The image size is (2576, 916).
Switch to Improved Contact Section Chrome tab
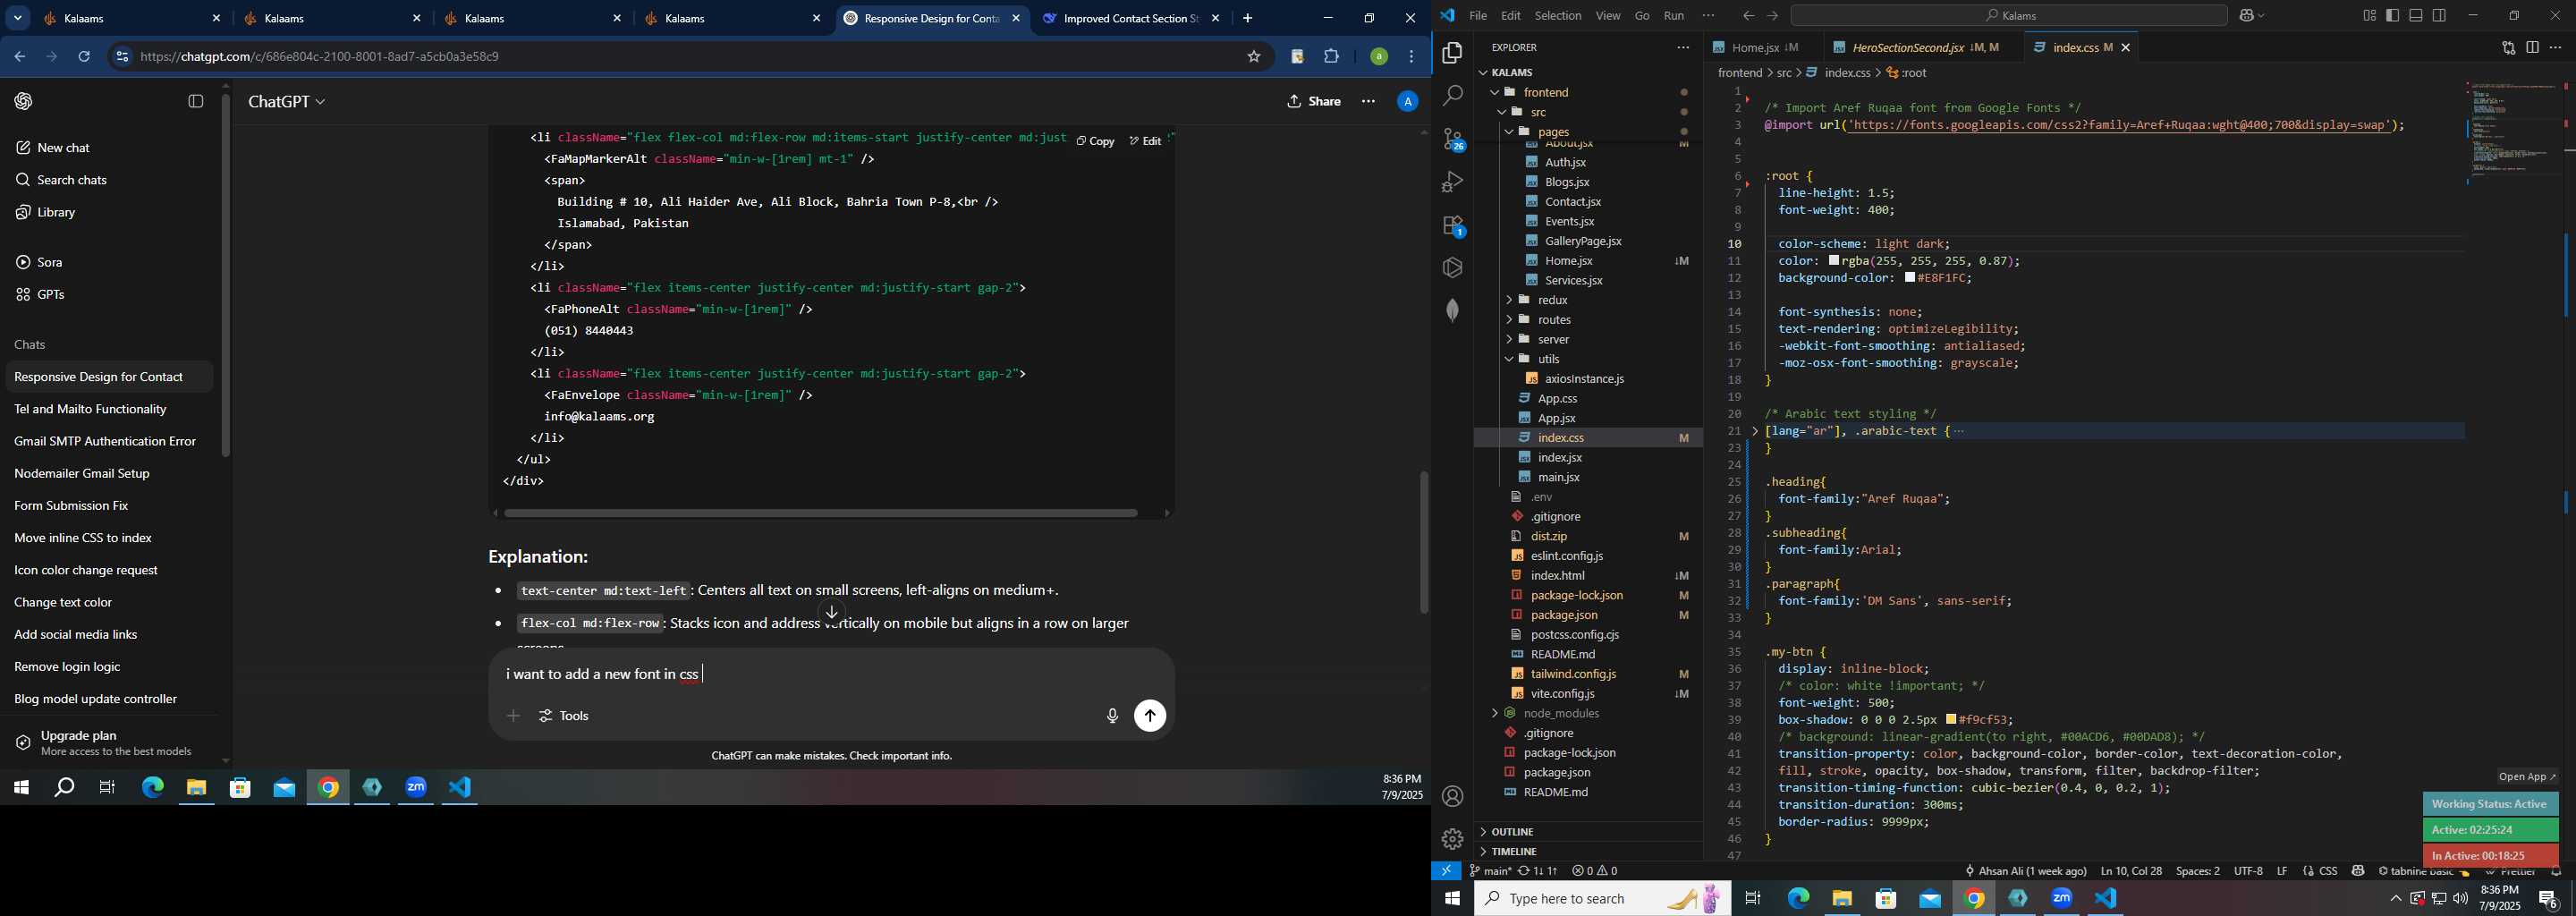[x=1130, y=18]
